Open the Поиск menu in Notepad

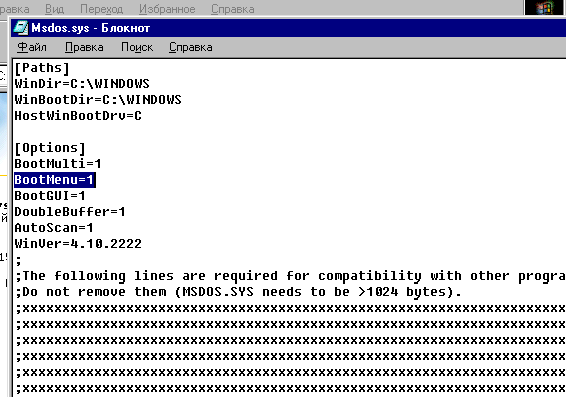click(137, 47)
